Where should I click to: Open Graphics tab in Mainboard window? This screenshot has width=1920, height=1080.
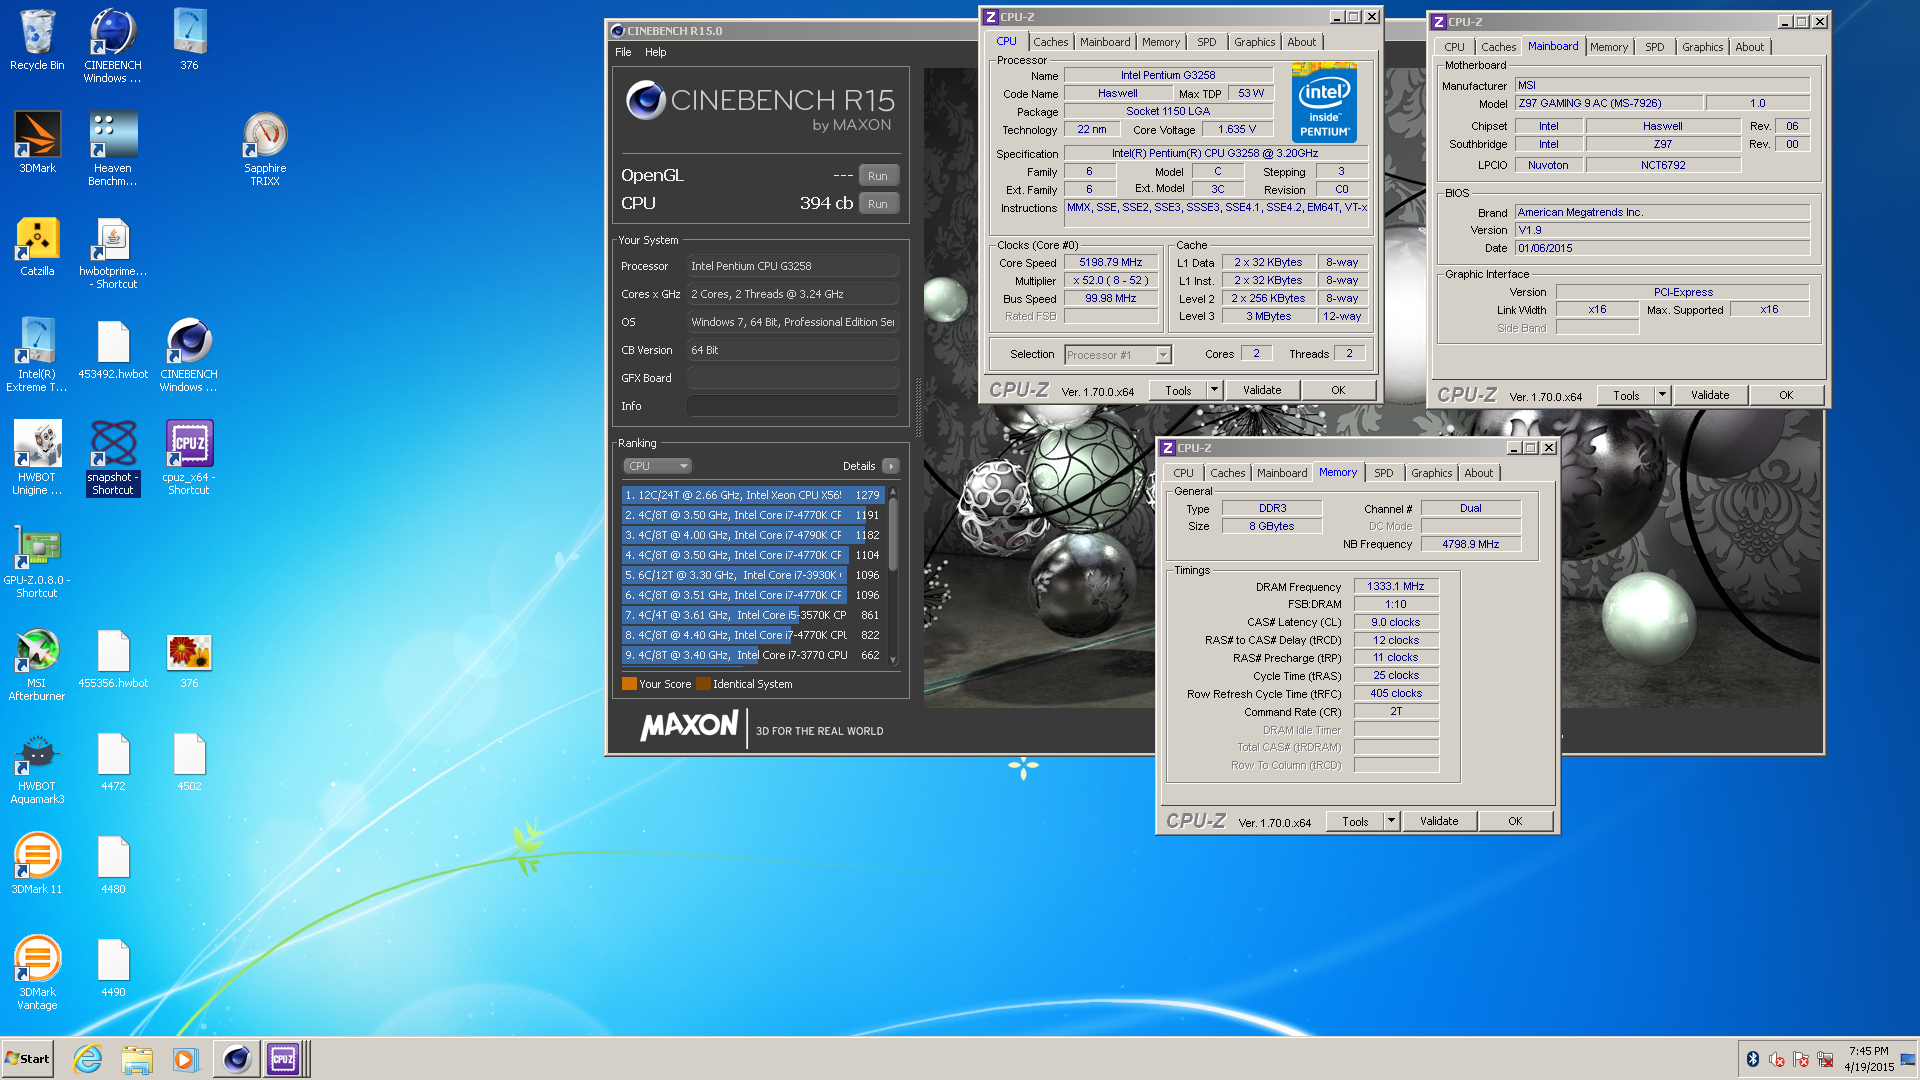[1702, 47]
